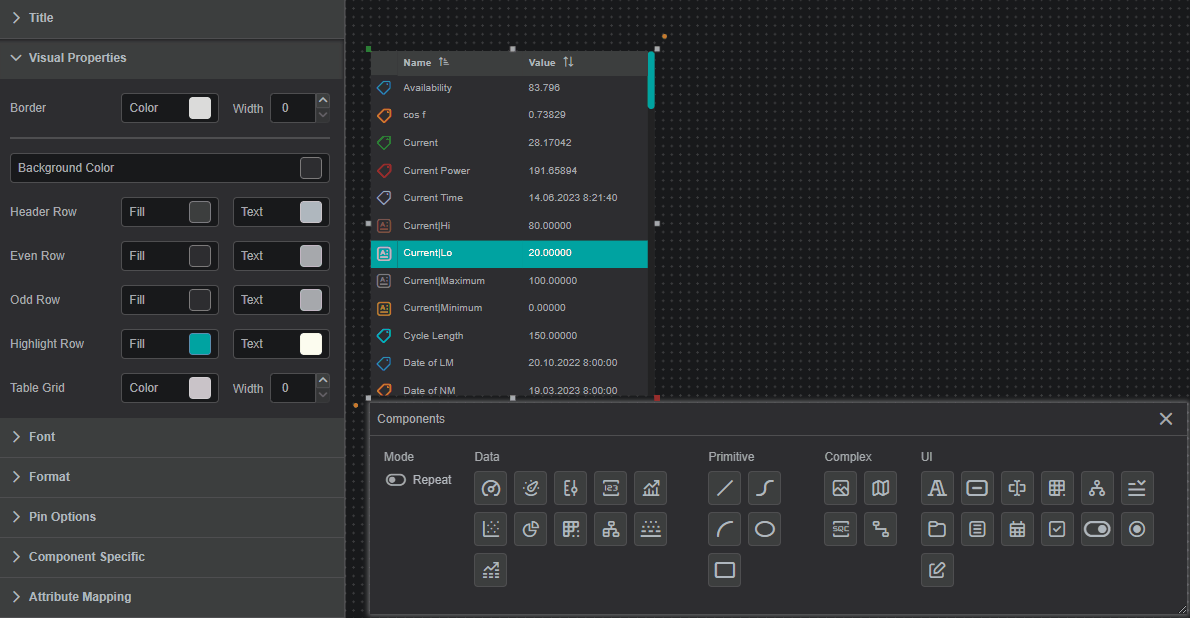The height and width of the screenshot is (618, 1190).
Task: Add the Data section grid table component
Action: click(571, 529)
